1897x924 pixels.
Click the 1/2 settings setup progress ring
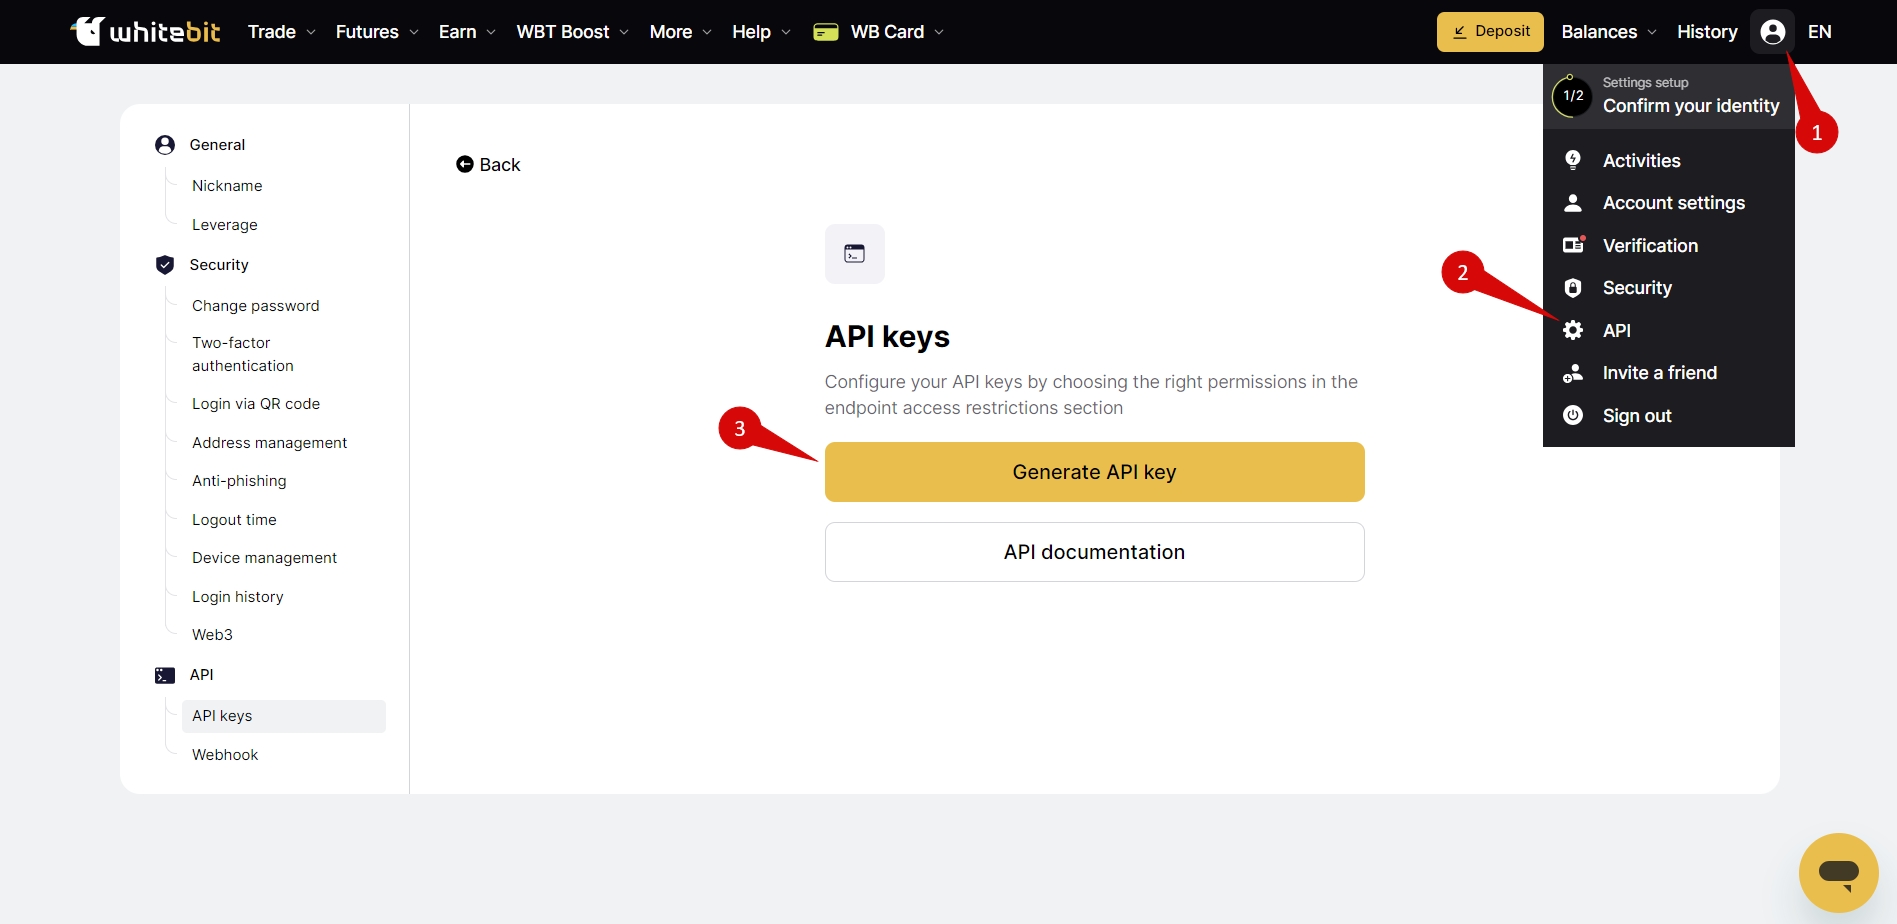[x=1573, y=96]
